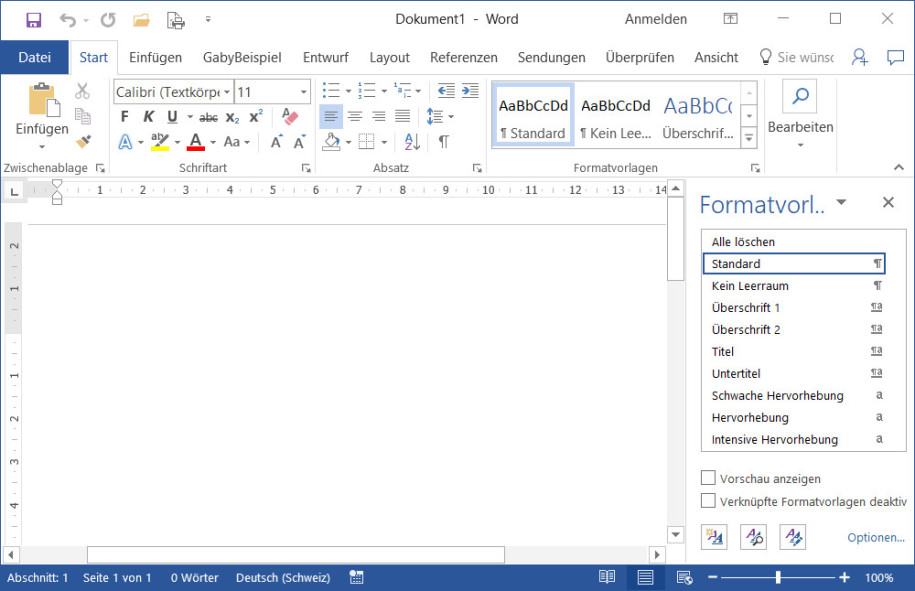Toggle bold formatting (F)
Viewport: 915px width, 591px height.
[x=124, y=117]
